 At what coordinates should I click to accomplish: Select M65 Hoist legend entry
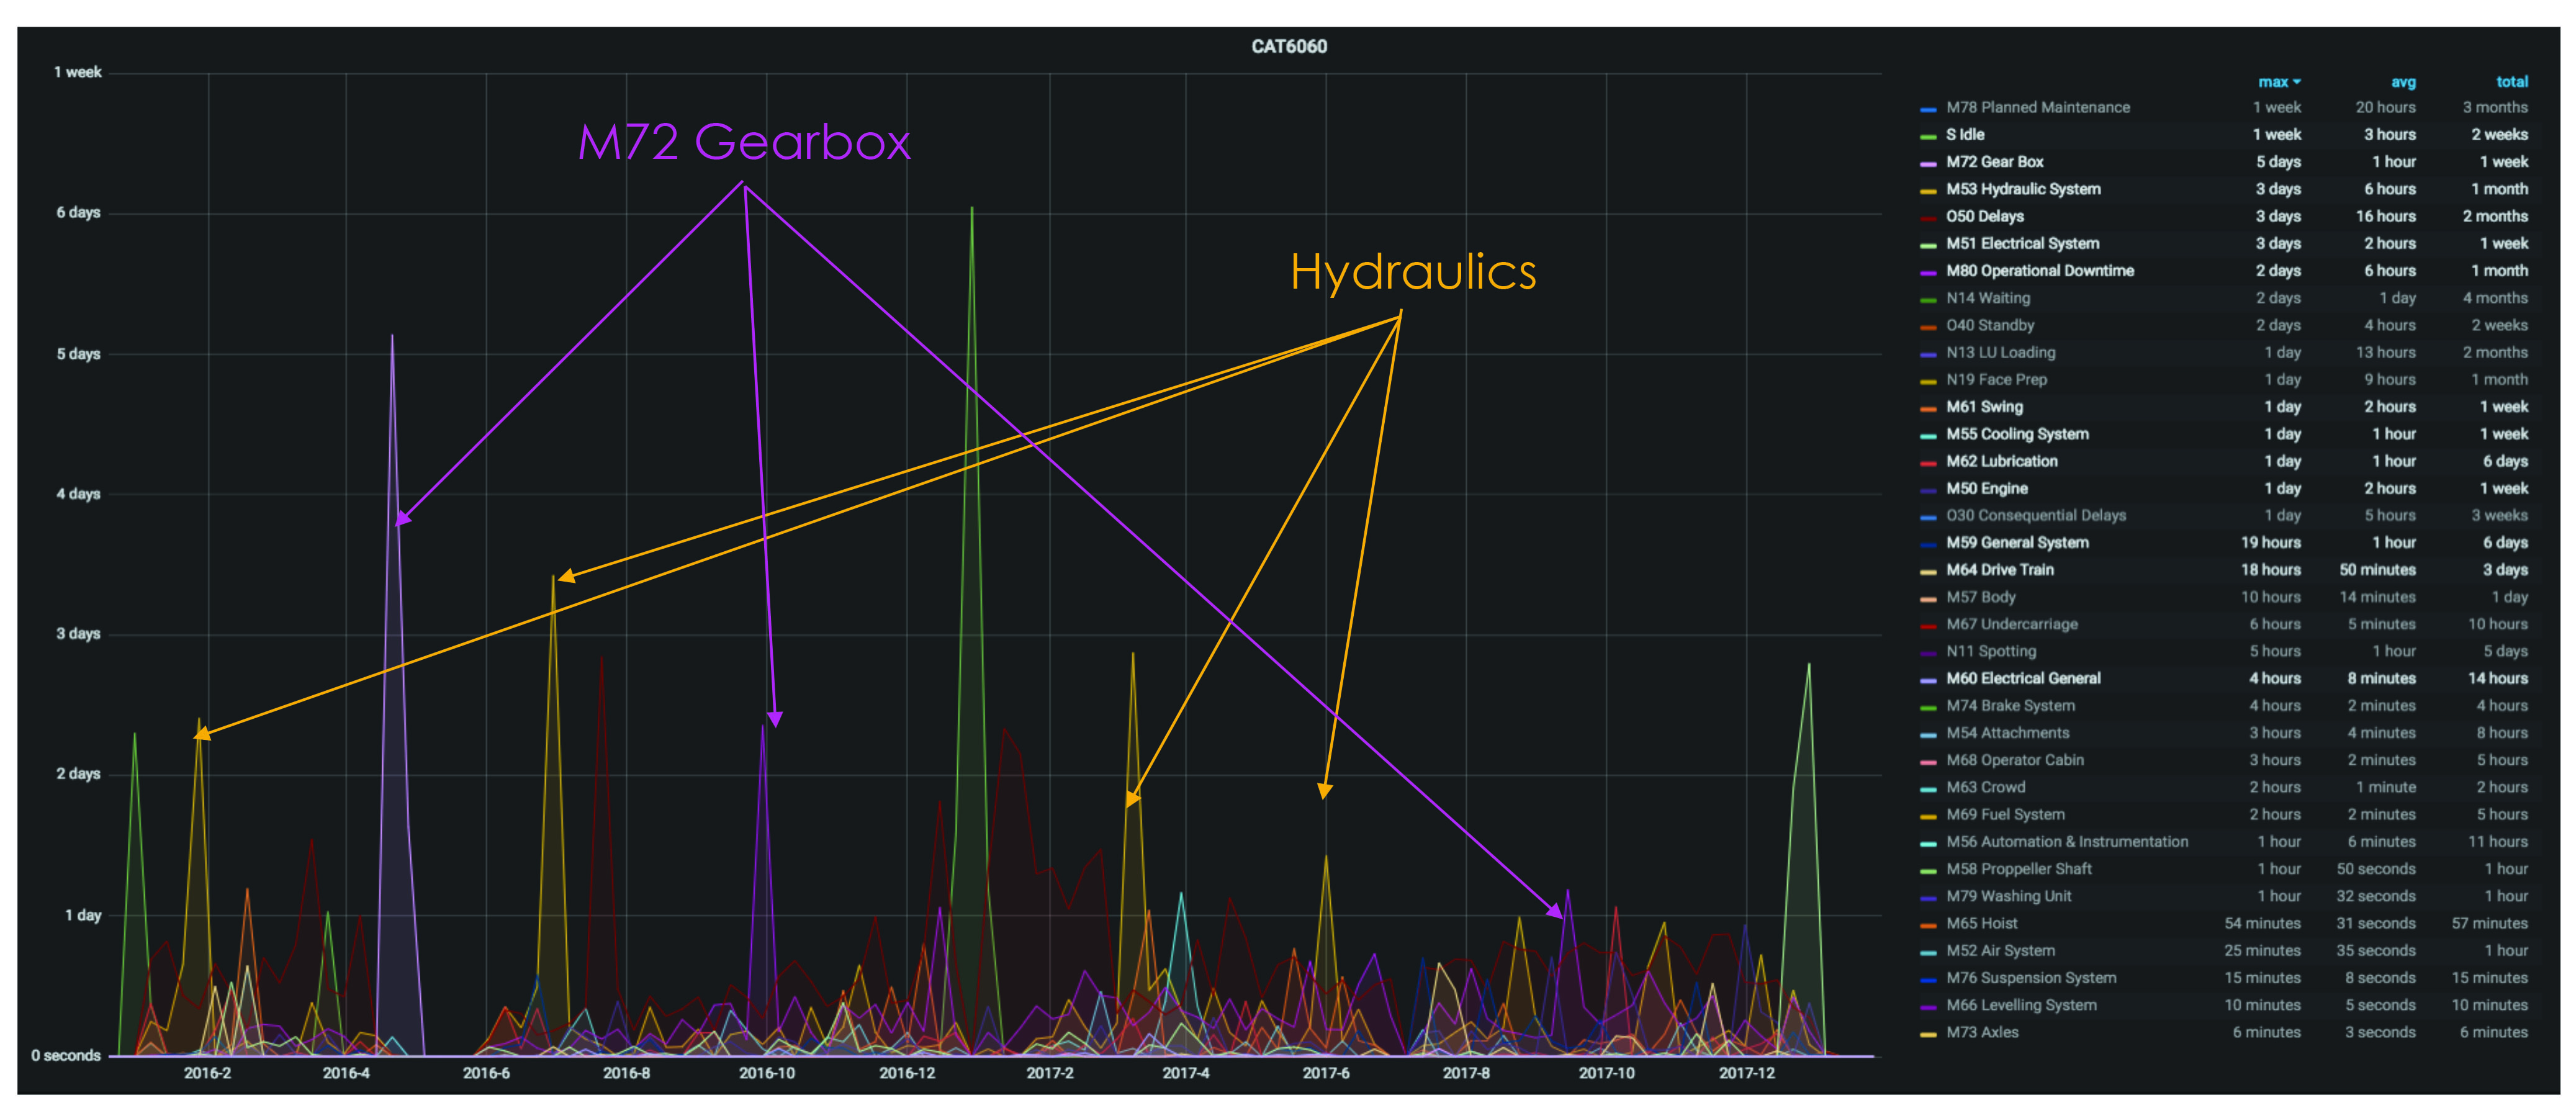(1981, 923)
